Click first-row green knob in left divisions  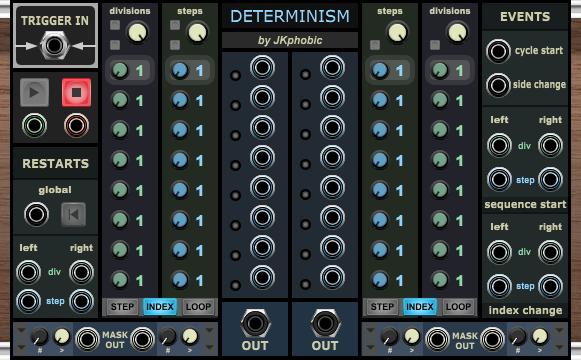[x=120, y=70]
